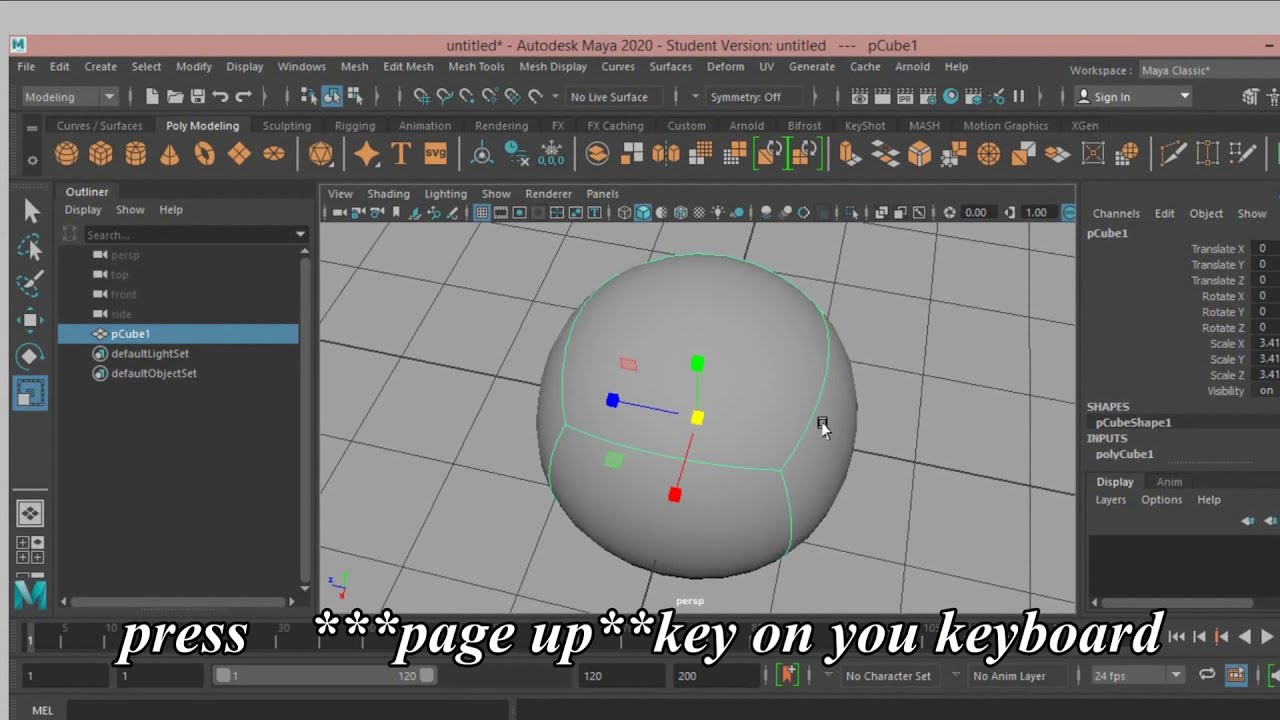The image size is (1280, 720).
Task: Click the Outliner horizontal scrollbar
Action: [x=178, y=602]
